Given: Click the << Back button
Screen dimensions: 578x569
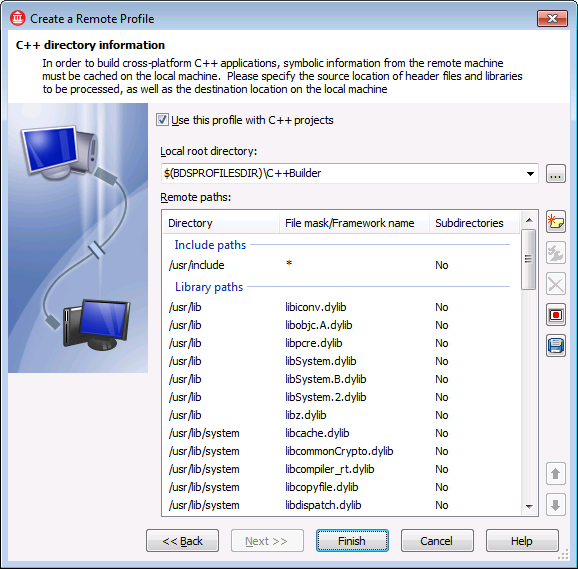Looking at the screenshot, I should coord(182,541).
